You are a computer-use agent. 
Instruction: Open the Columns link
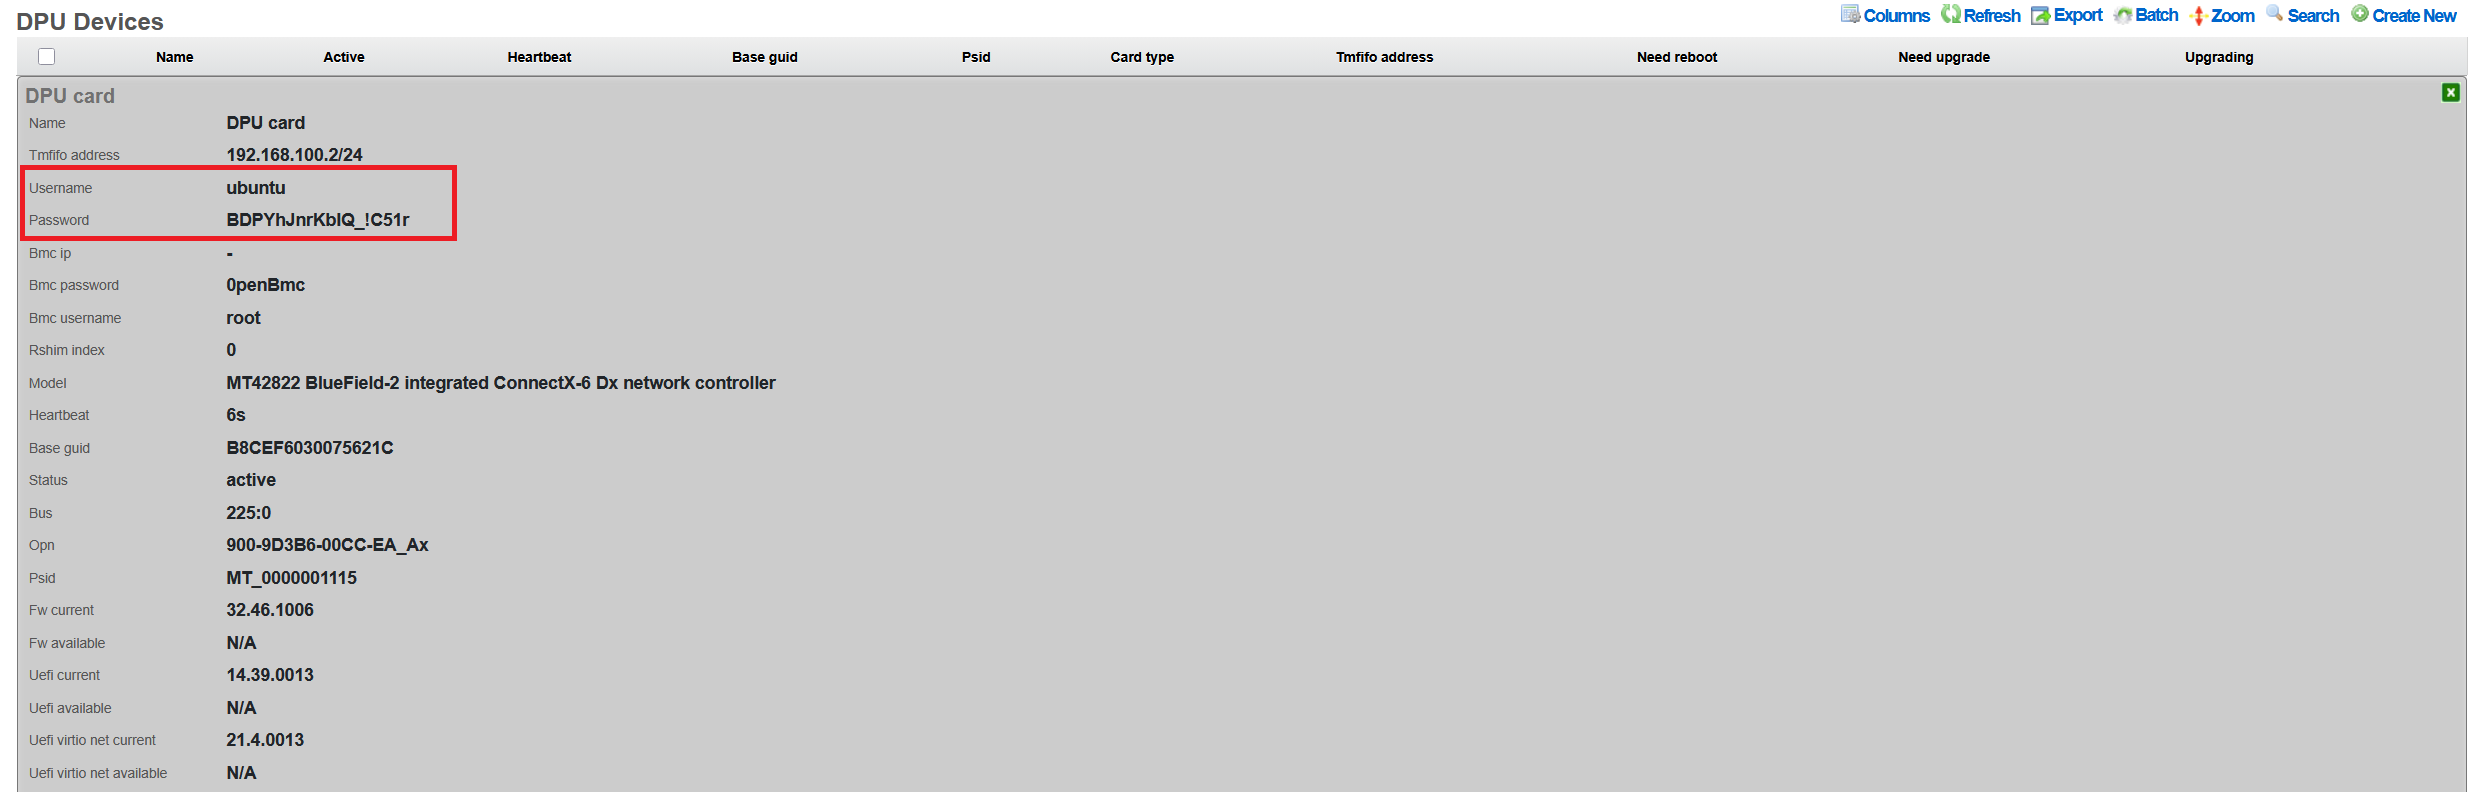(1896, 16)
